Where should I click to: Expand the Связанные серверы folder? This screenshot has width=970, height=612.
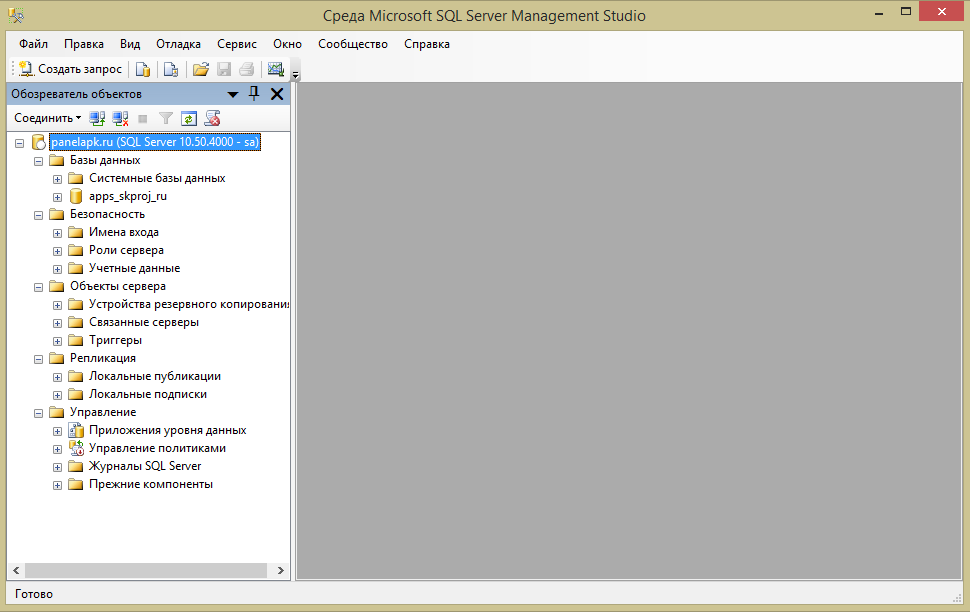(58, 323)
